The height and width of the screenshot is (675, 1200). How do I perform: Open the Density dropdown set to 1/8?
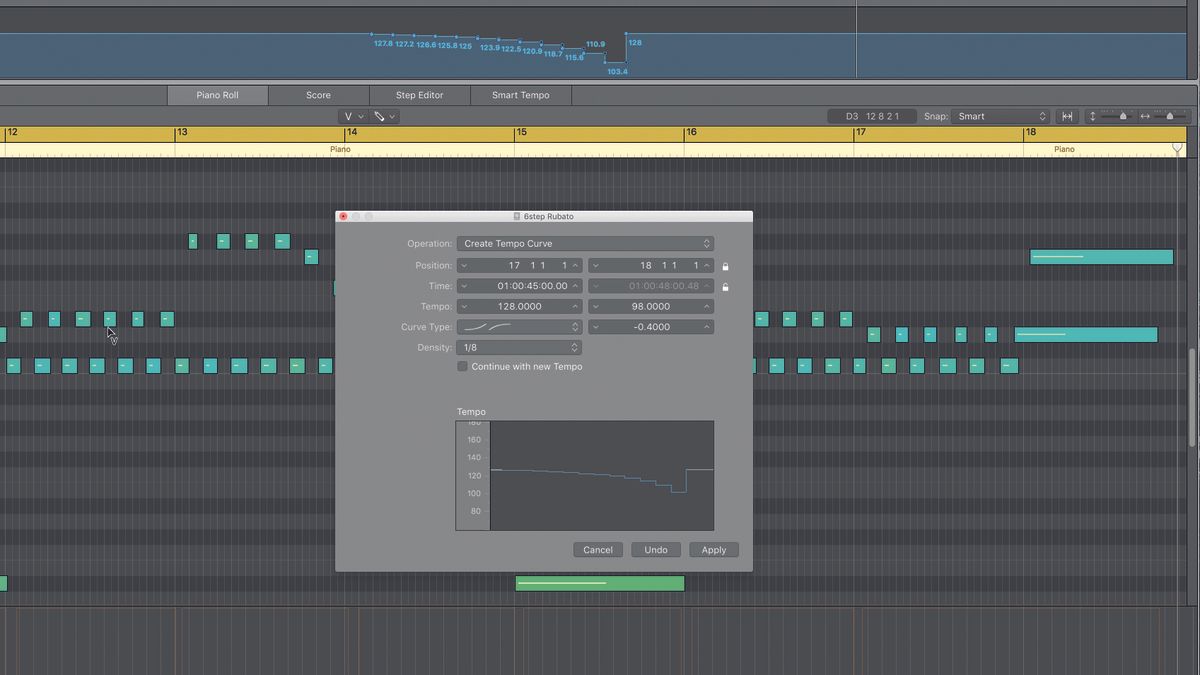tap(519, 347)
